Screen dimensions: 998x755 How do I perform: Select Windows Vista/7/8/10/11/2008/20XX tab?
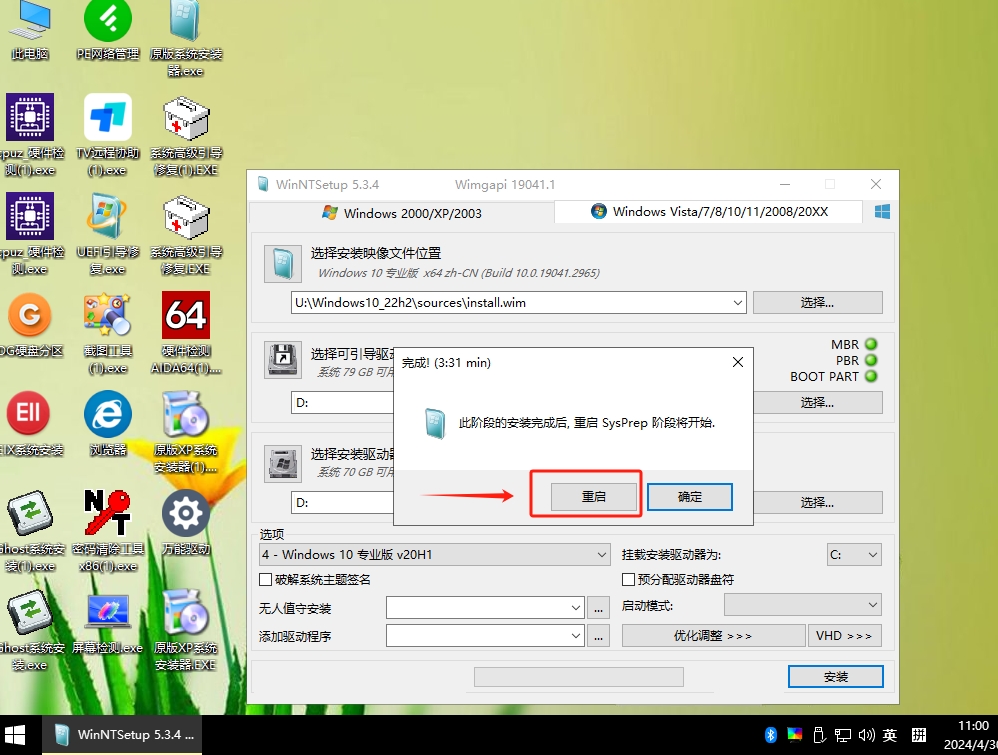[709, 211]
